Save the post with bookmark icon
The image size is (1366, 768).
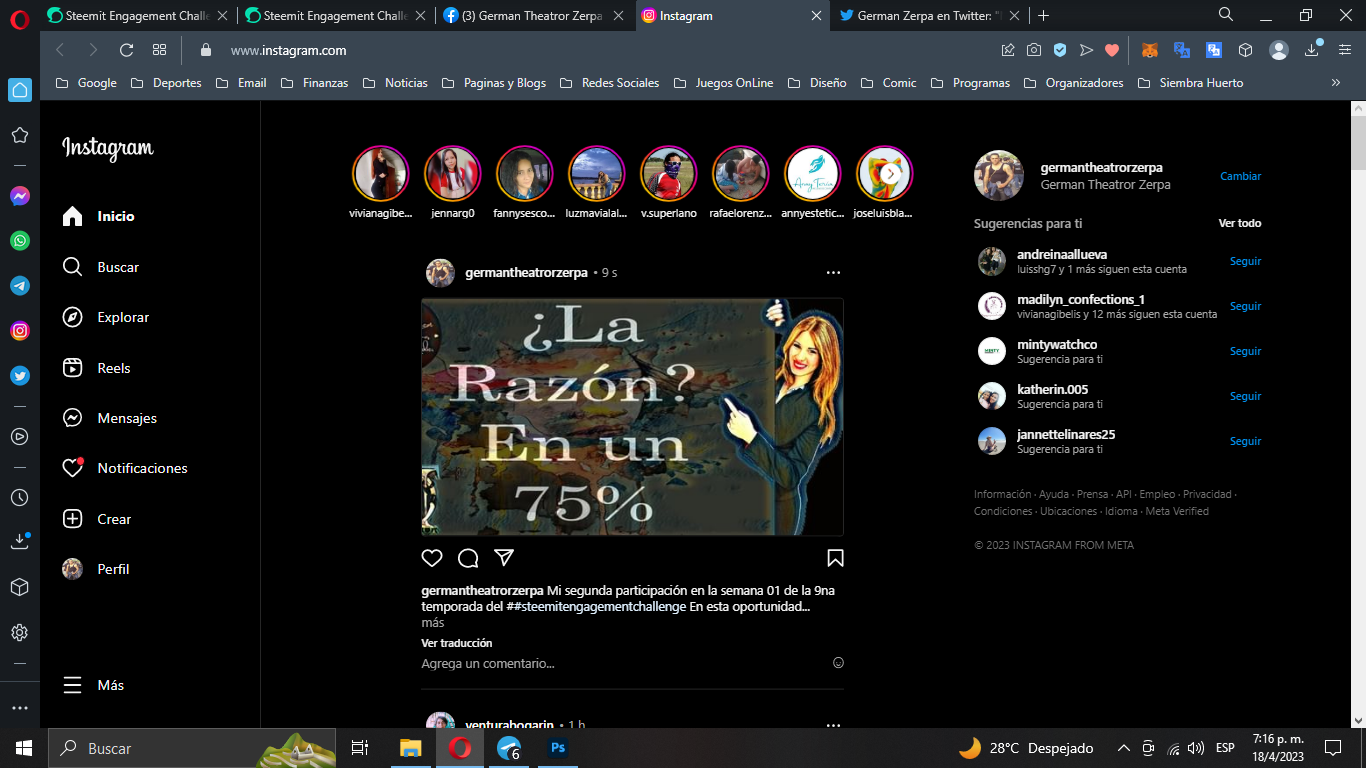tap(835, 558)
